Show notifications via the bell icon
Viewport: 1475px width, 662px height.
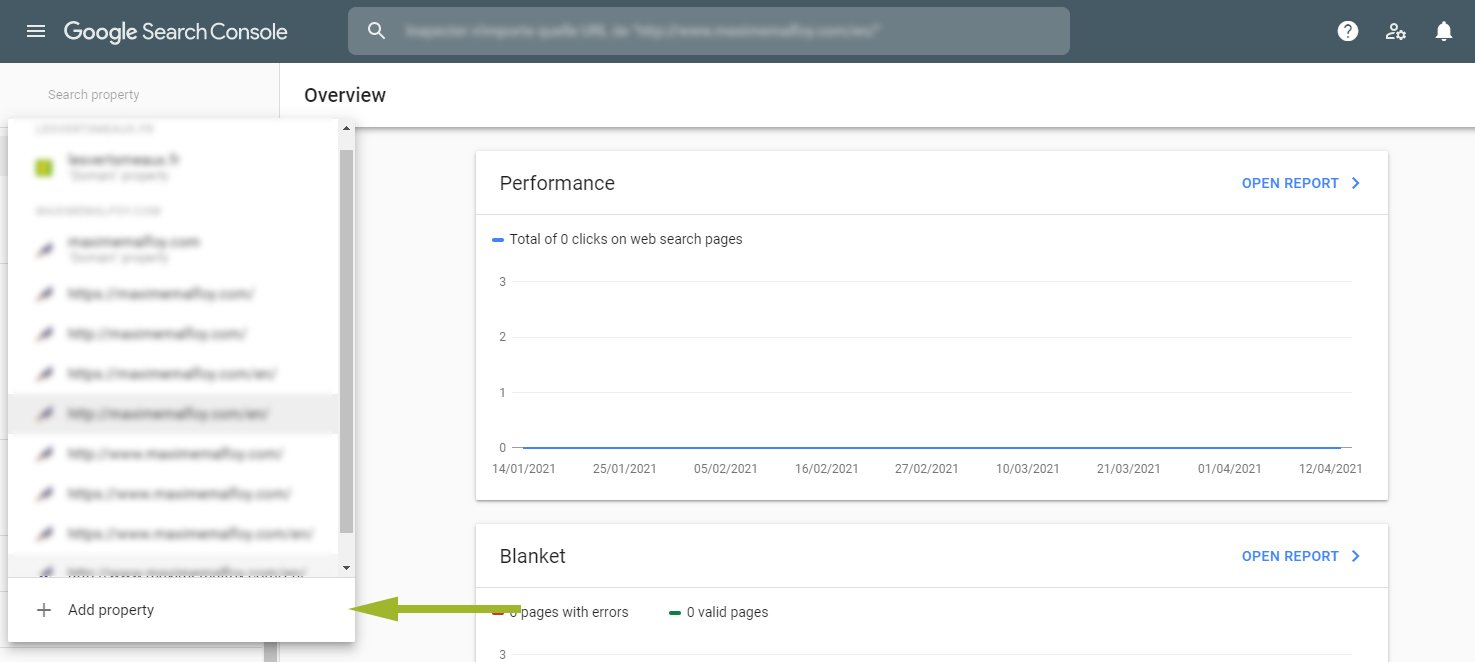pyautogui.click(x=1443, y=31)
